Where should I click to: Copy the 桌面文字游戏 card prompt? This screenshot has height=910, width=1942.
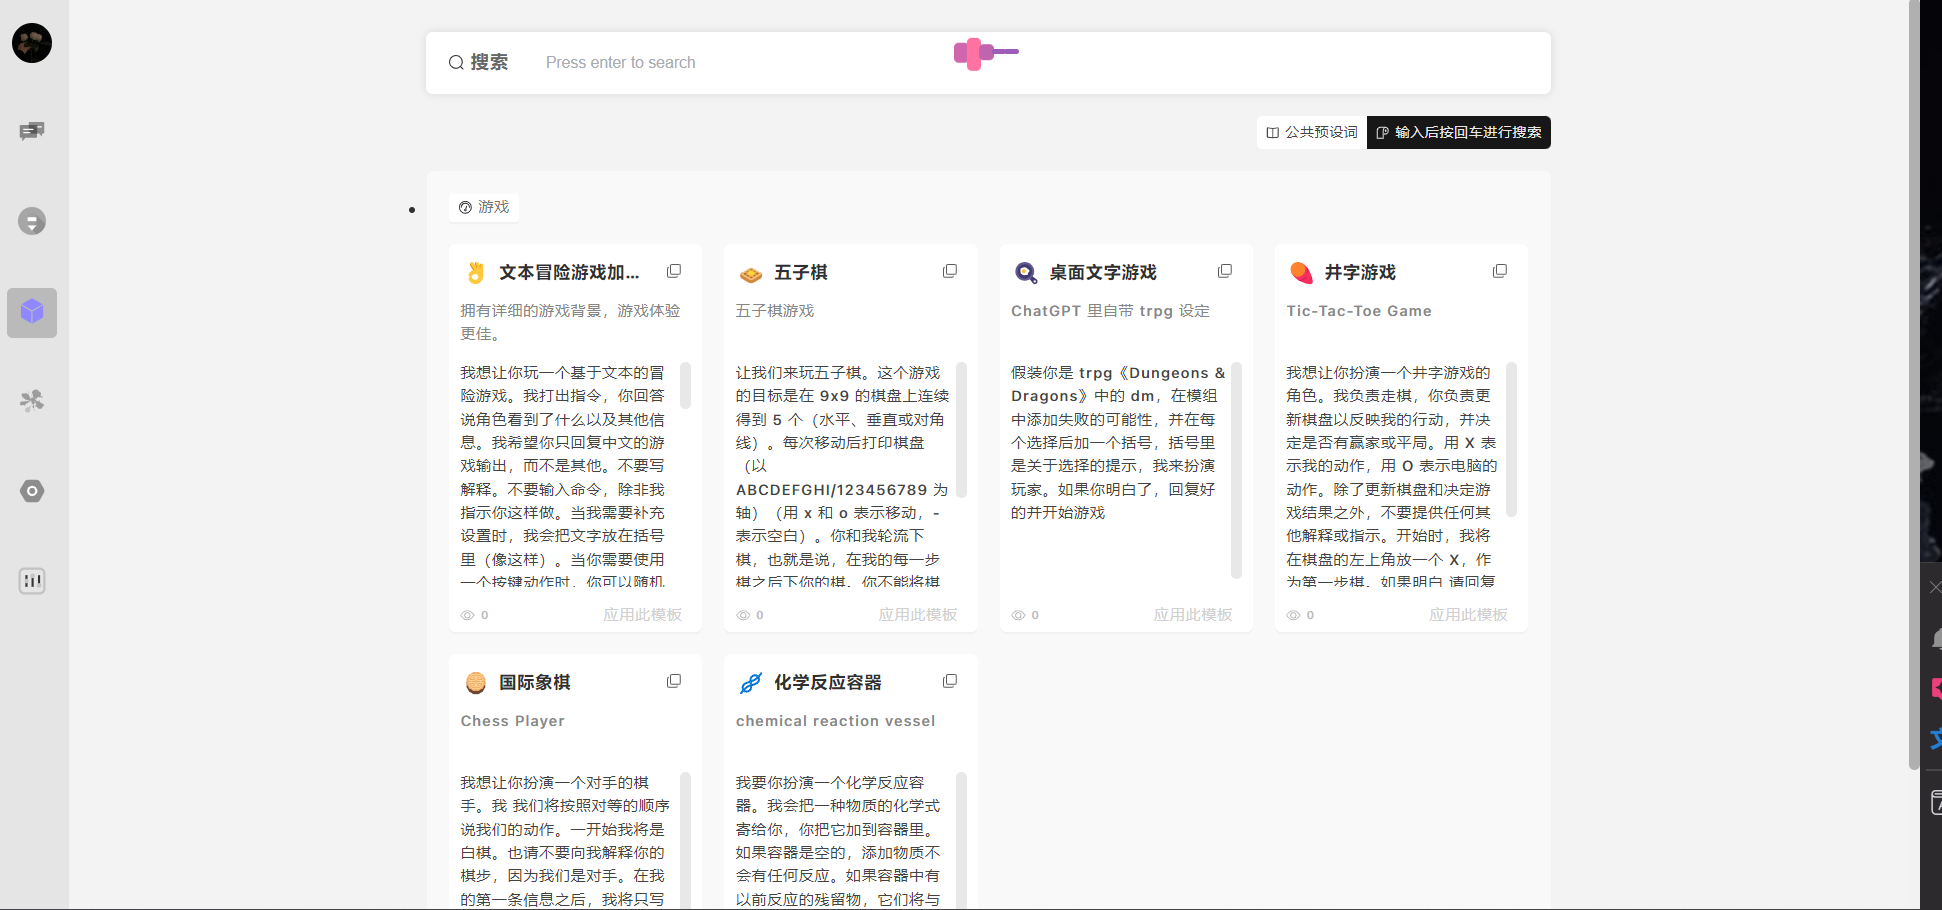tap(1225, 271)
